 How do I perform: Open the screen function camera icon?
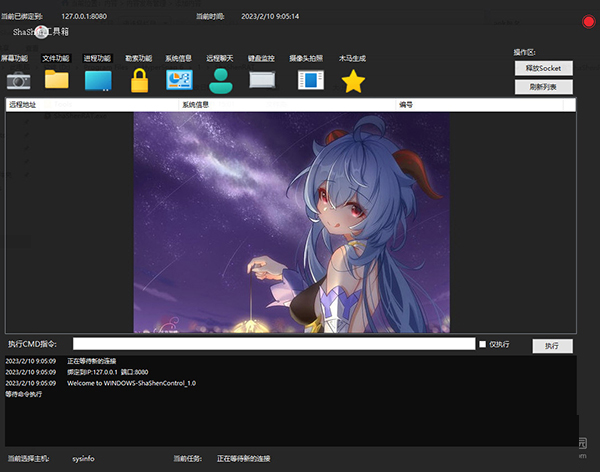[x=19, y=81]
